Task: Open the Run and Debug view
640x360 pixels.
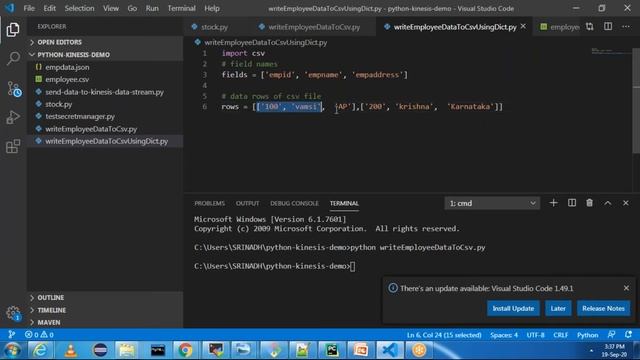Action: pyautogui.click(x=13, y=118)
